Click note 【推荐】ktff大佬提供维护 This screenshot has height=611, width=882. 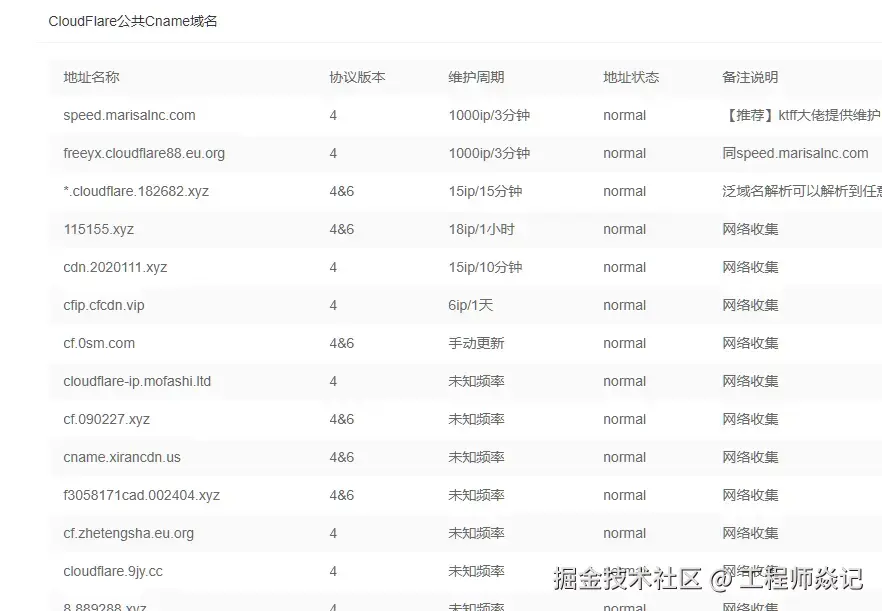pyautogui.click(x=802, y=115)
